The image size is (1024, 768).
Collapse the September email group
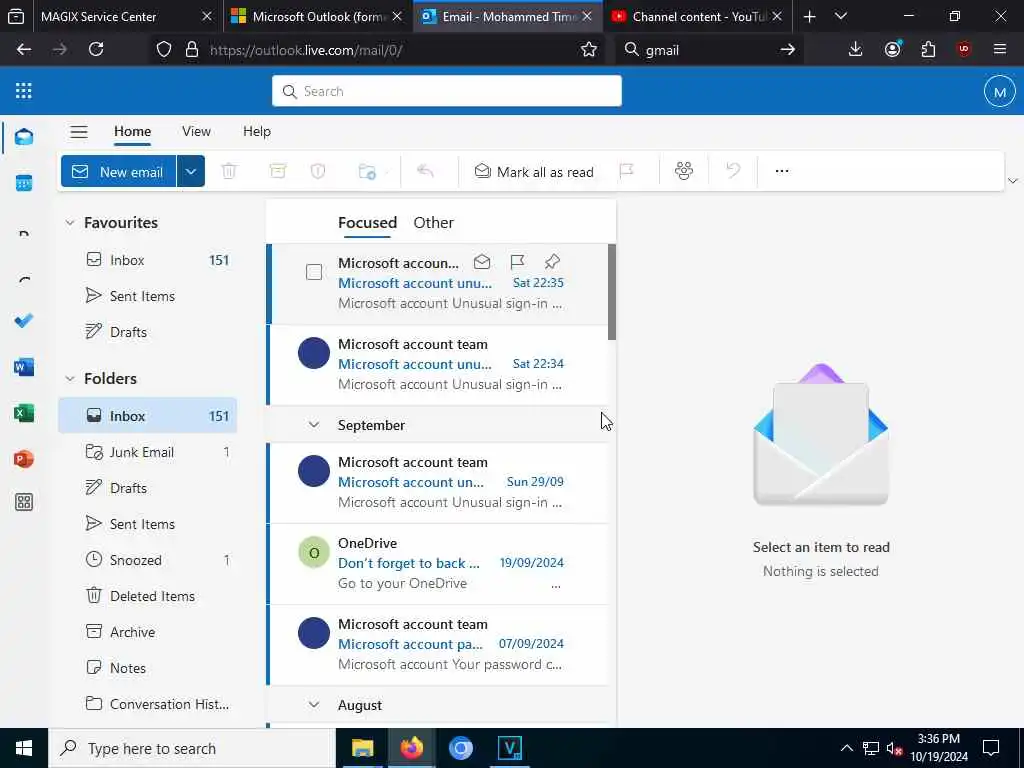314,425
